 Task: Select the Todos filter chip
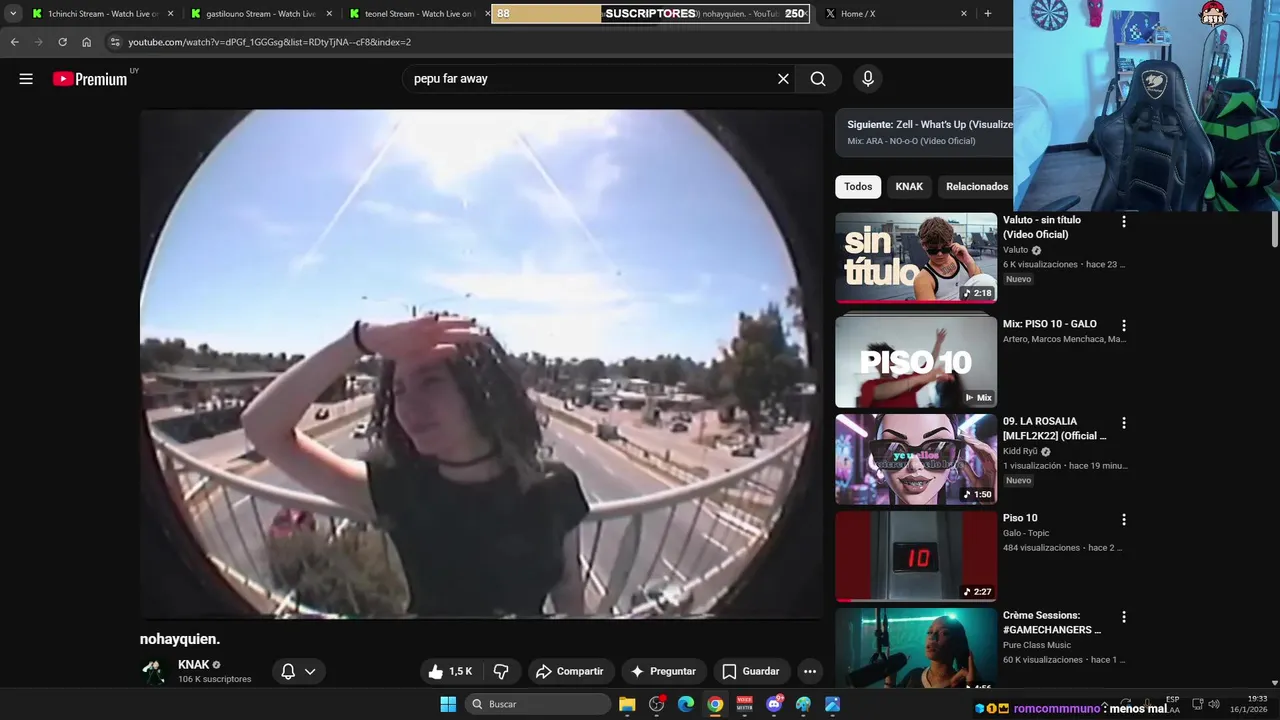click(x=858, y=187)
